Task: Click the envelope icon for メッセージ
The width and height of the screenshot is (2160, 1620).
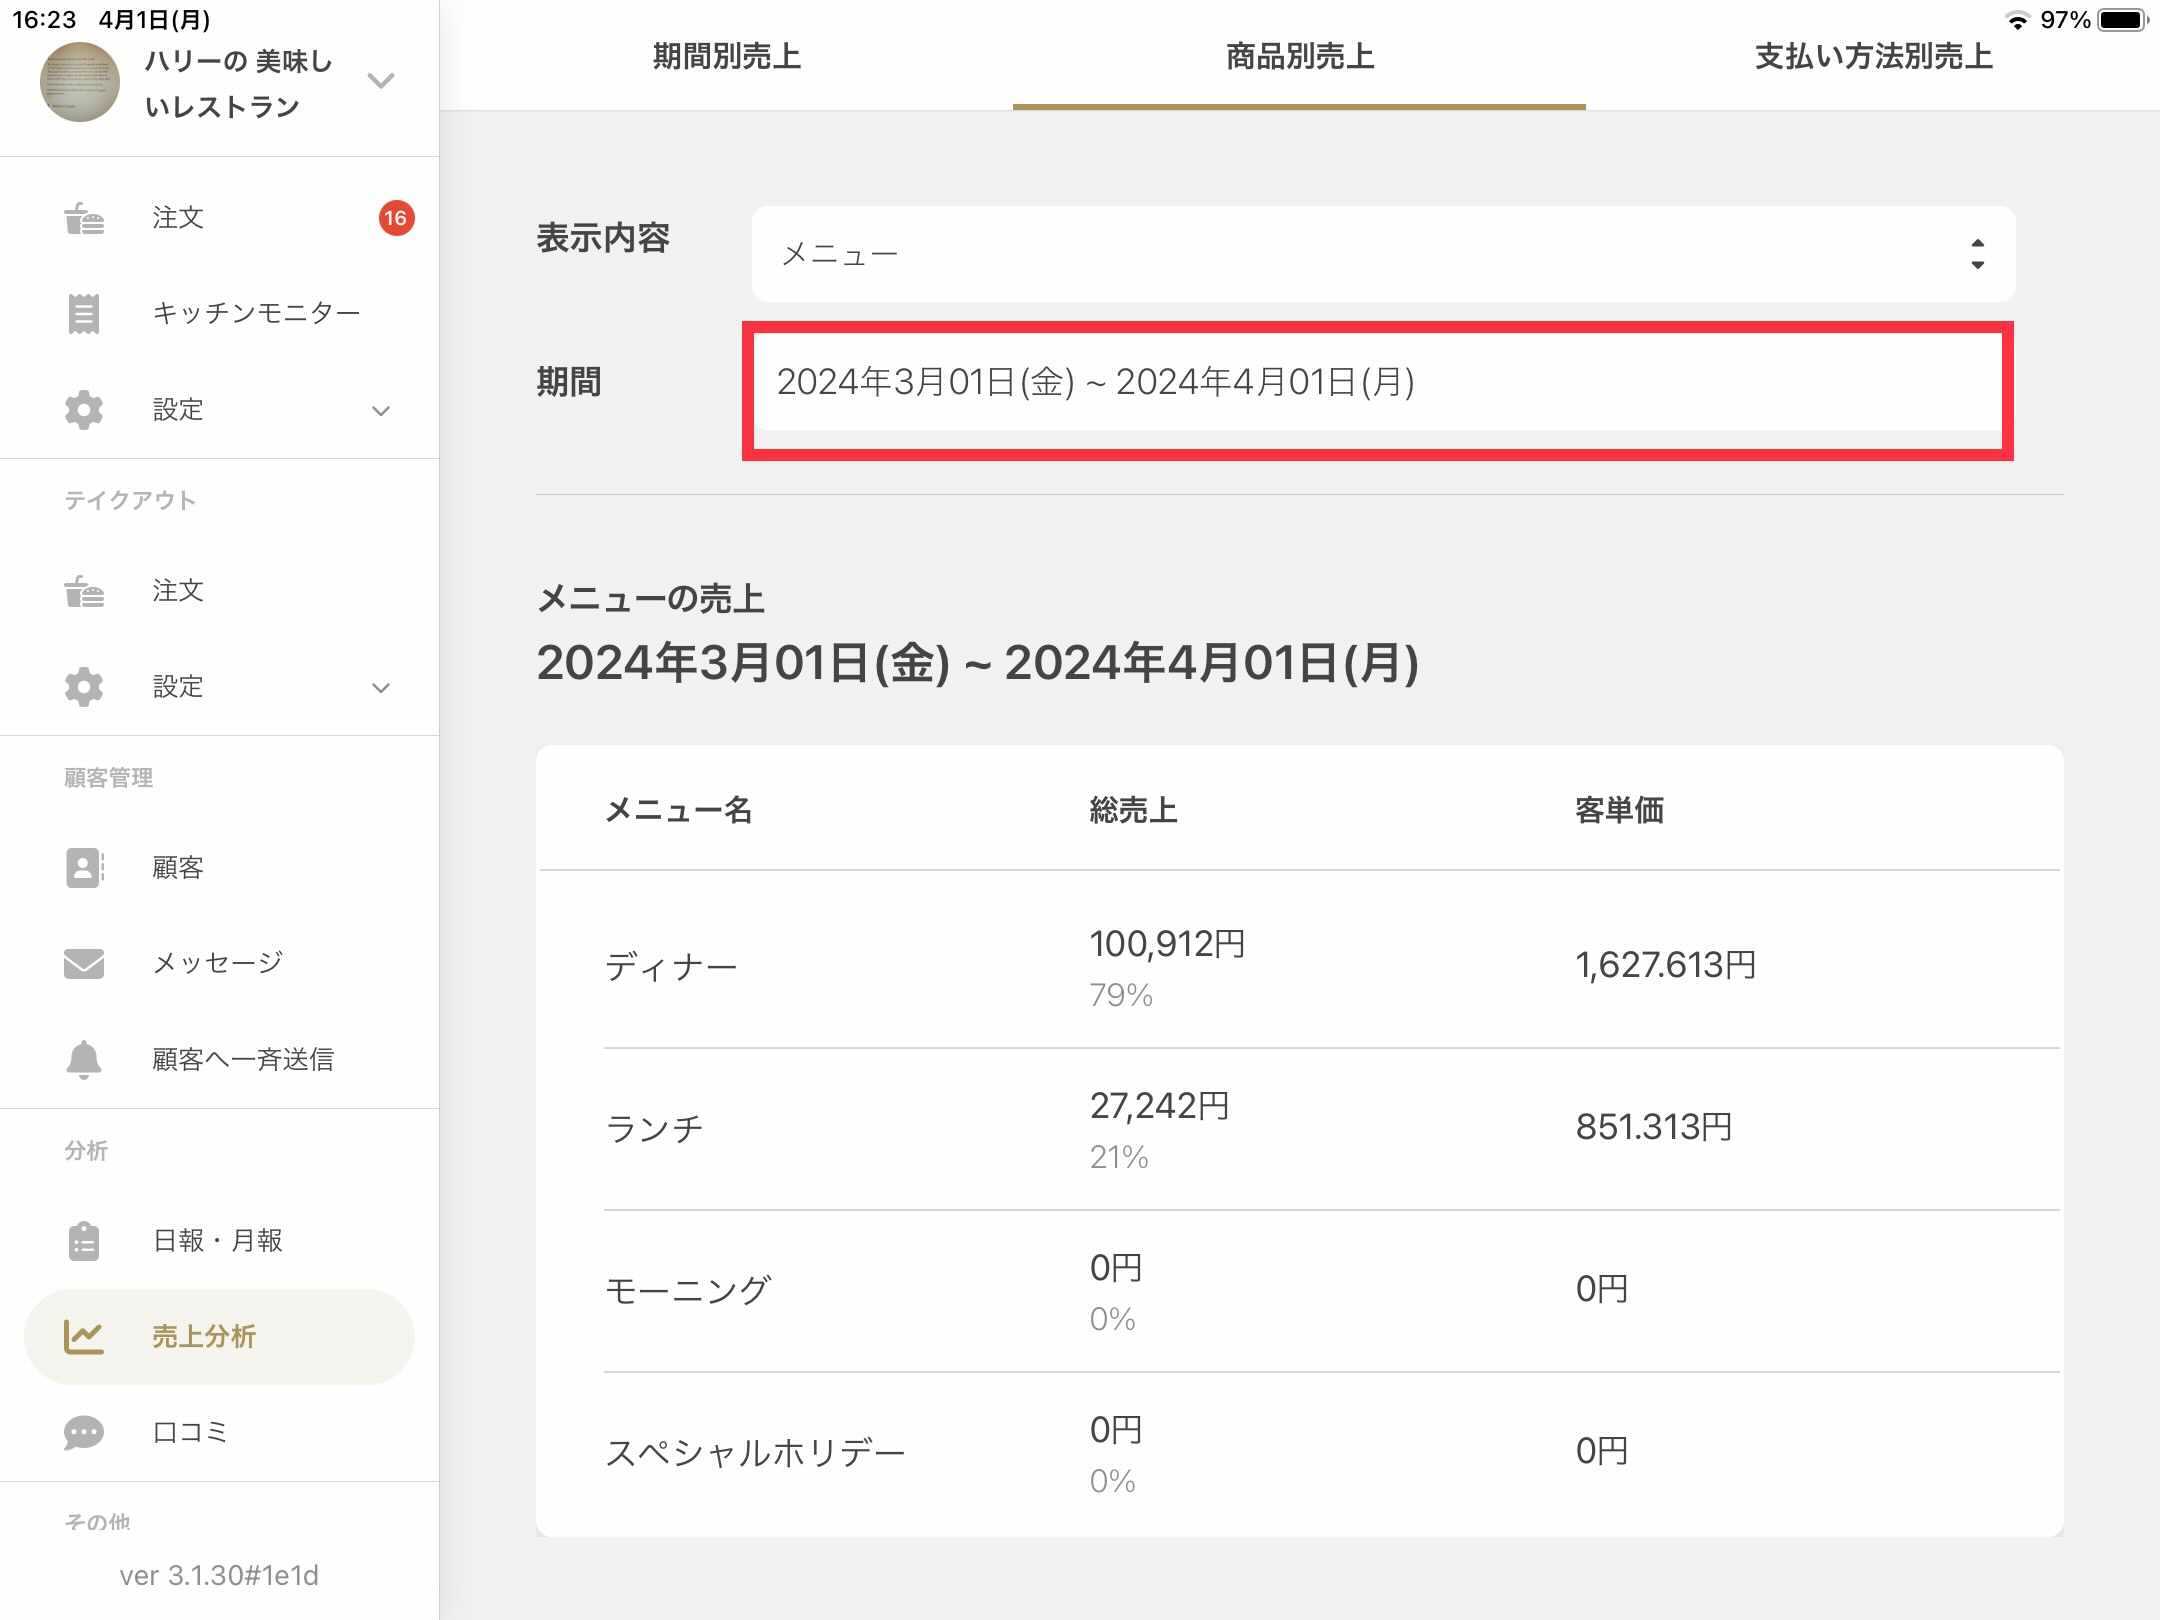Action: (x=84, y=963)
